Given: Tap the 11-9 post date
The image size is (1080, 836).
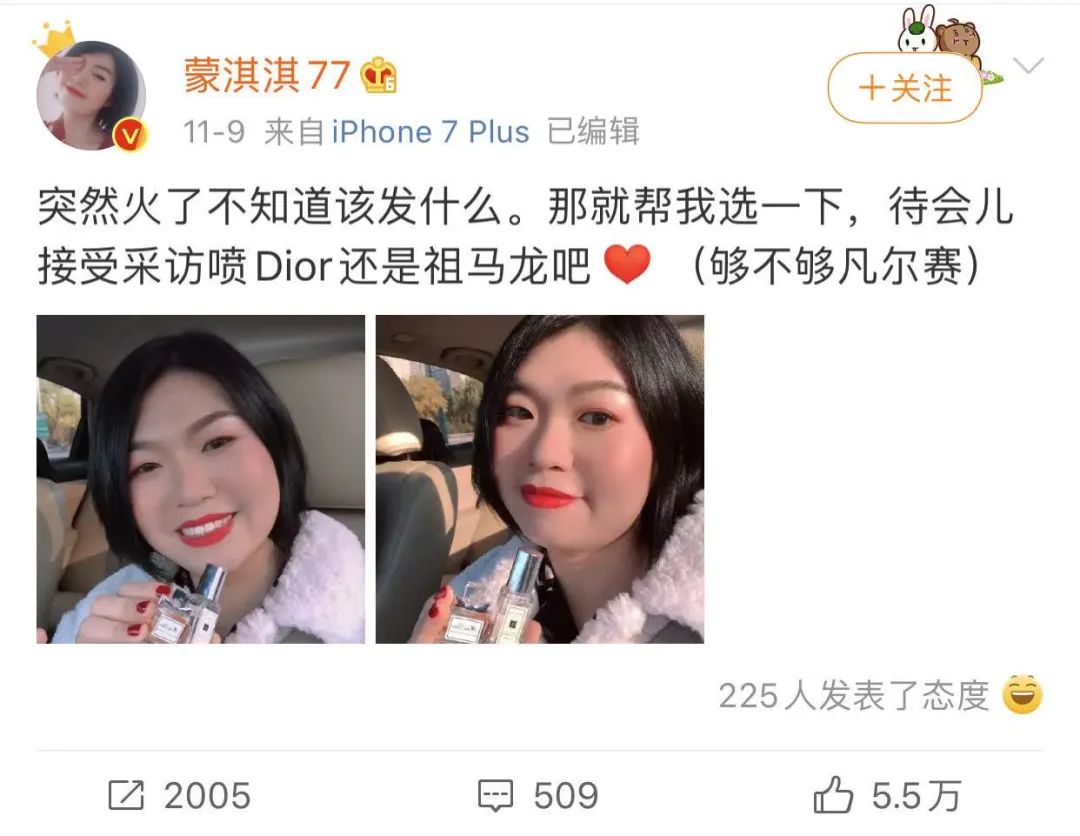Looking at the screenshot, I should point(214,132).
